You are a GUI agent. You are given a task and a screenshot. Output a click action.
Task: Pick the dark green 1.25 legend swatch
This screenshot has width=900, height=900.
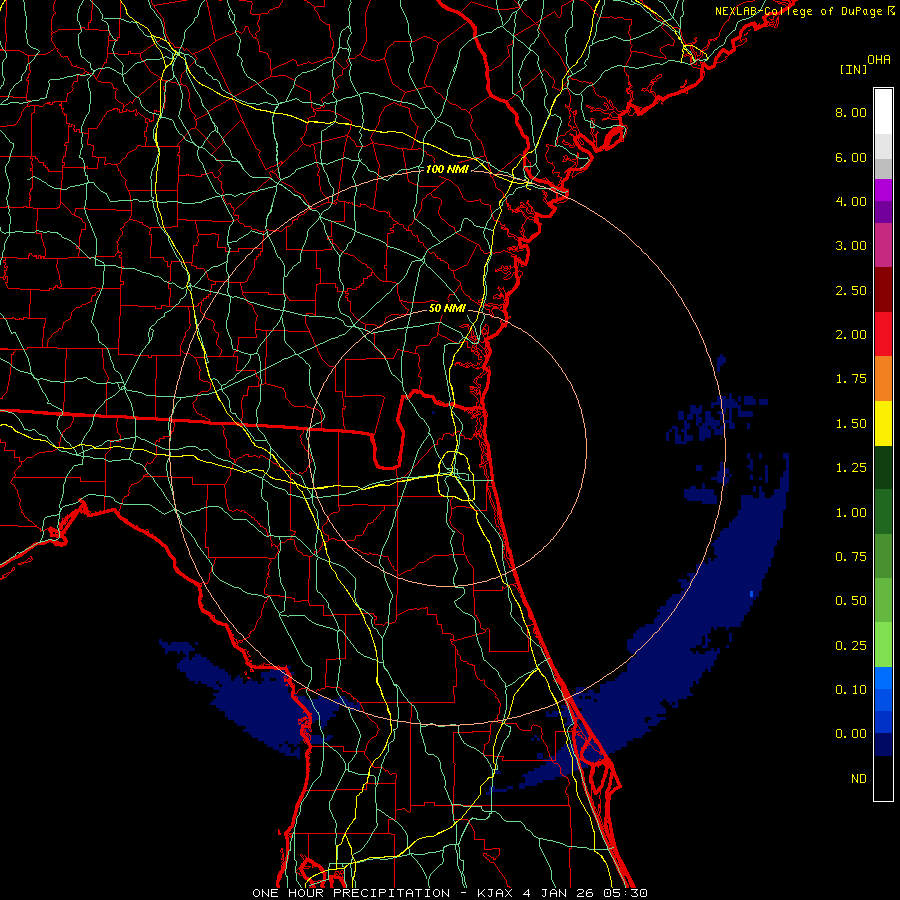883,467
